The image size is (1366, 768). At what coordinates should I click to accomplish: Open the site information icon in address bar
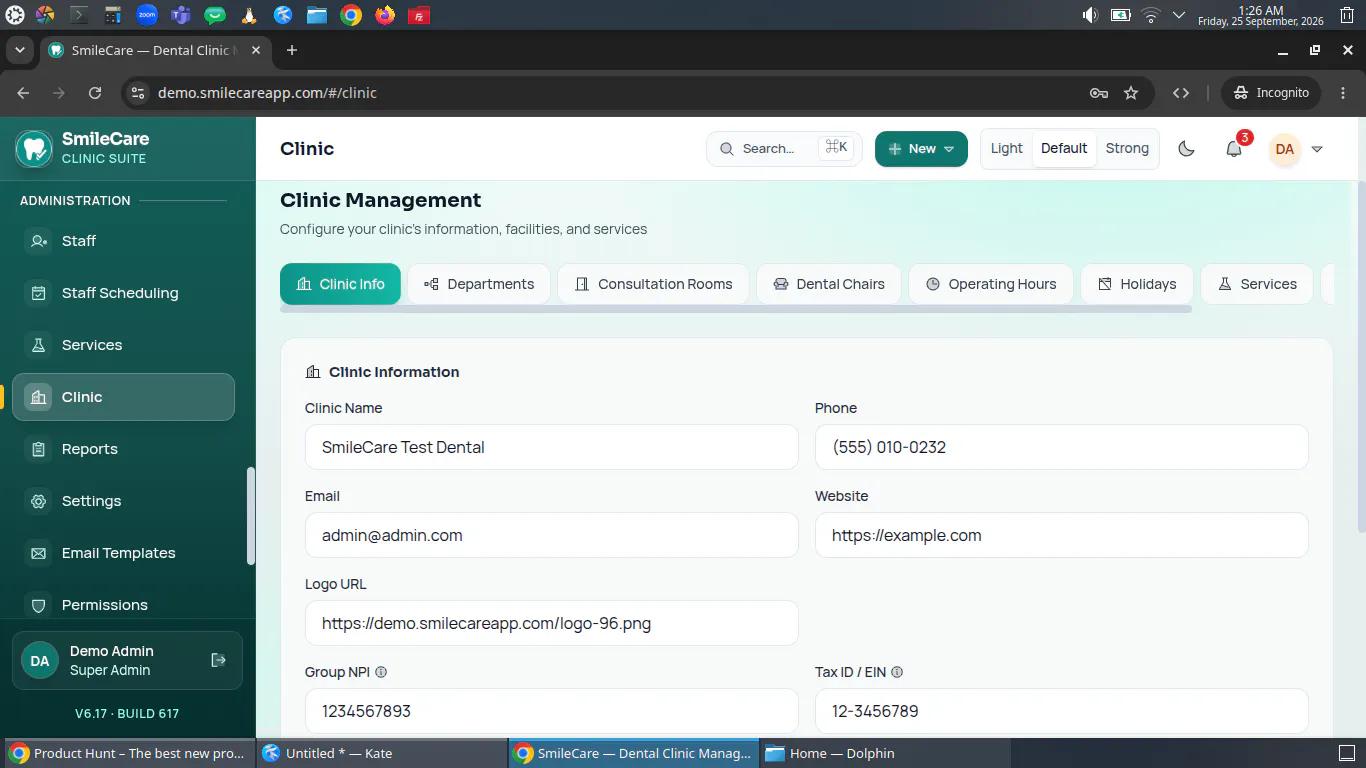pos(138,93)
